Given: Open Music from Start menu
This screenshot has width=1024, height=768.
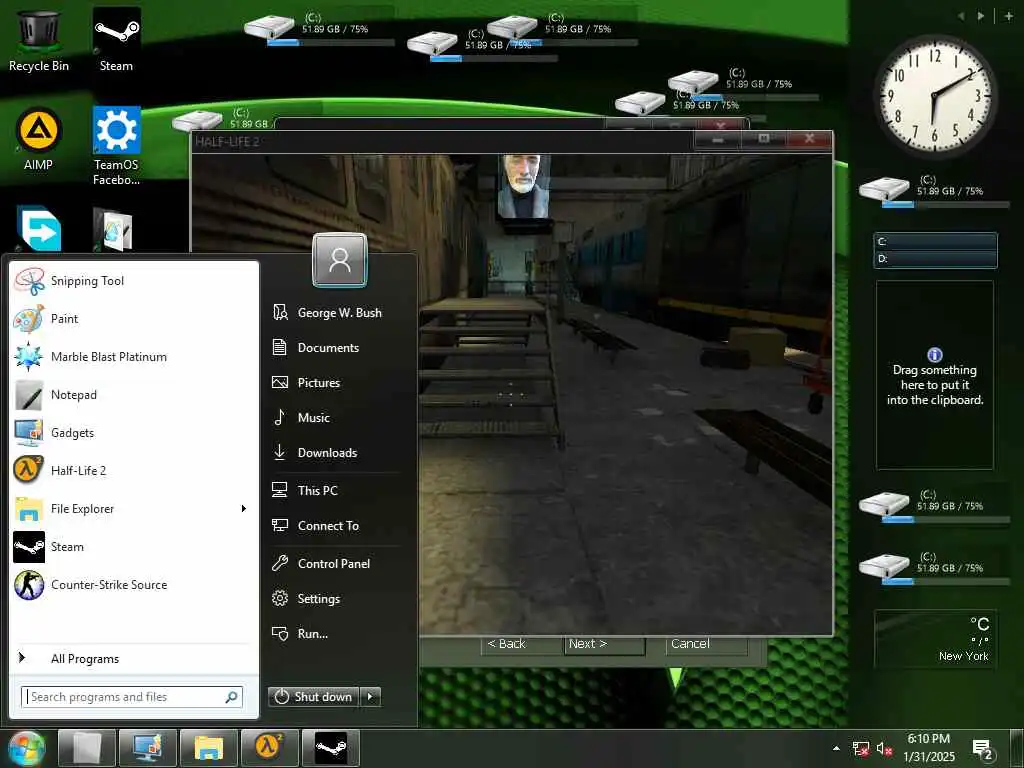Looking at the screenshot, I should point(334,417).
